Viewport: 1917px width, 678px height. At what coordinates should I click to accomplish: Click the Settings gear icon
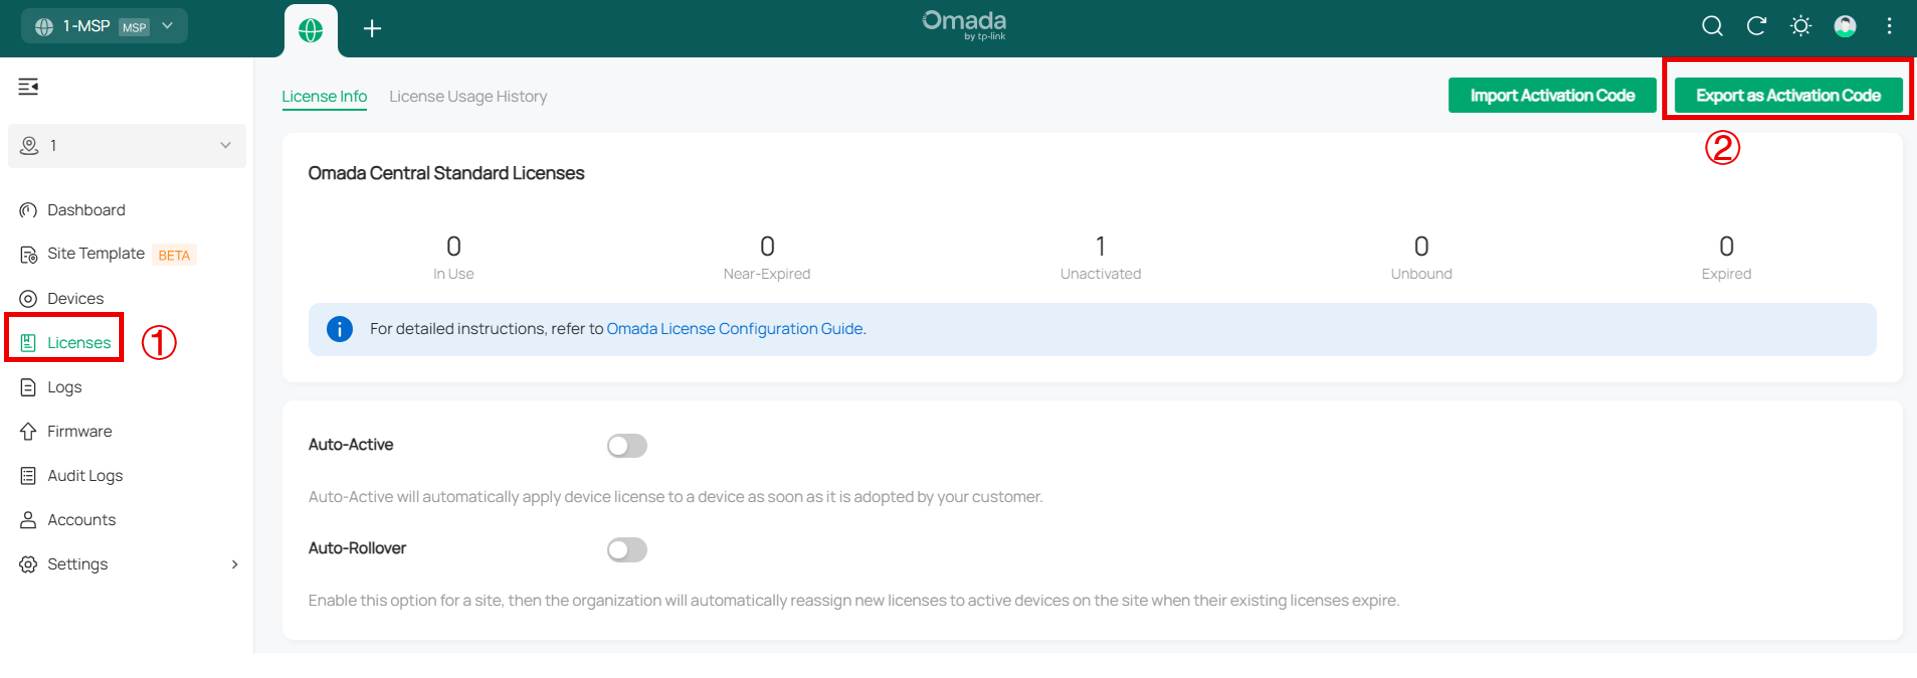pyautogui.click(x=28, y=564)
